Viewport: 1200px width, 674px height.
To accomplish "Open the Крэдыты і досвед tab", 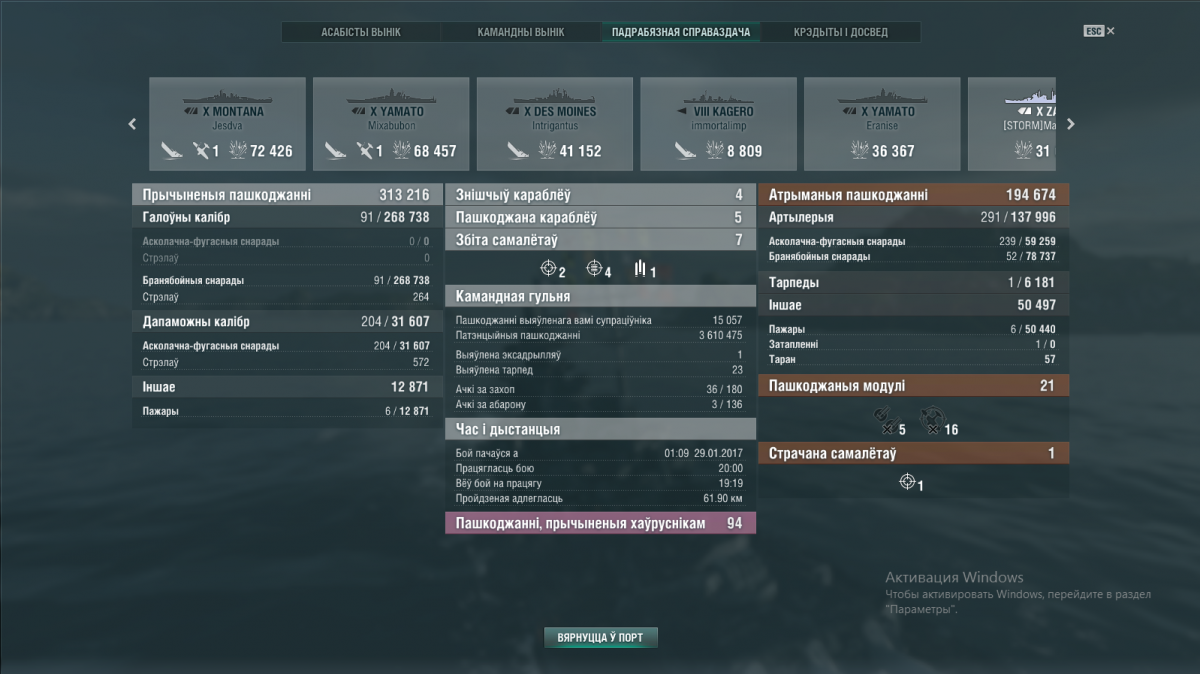I will tap(840, 32).
